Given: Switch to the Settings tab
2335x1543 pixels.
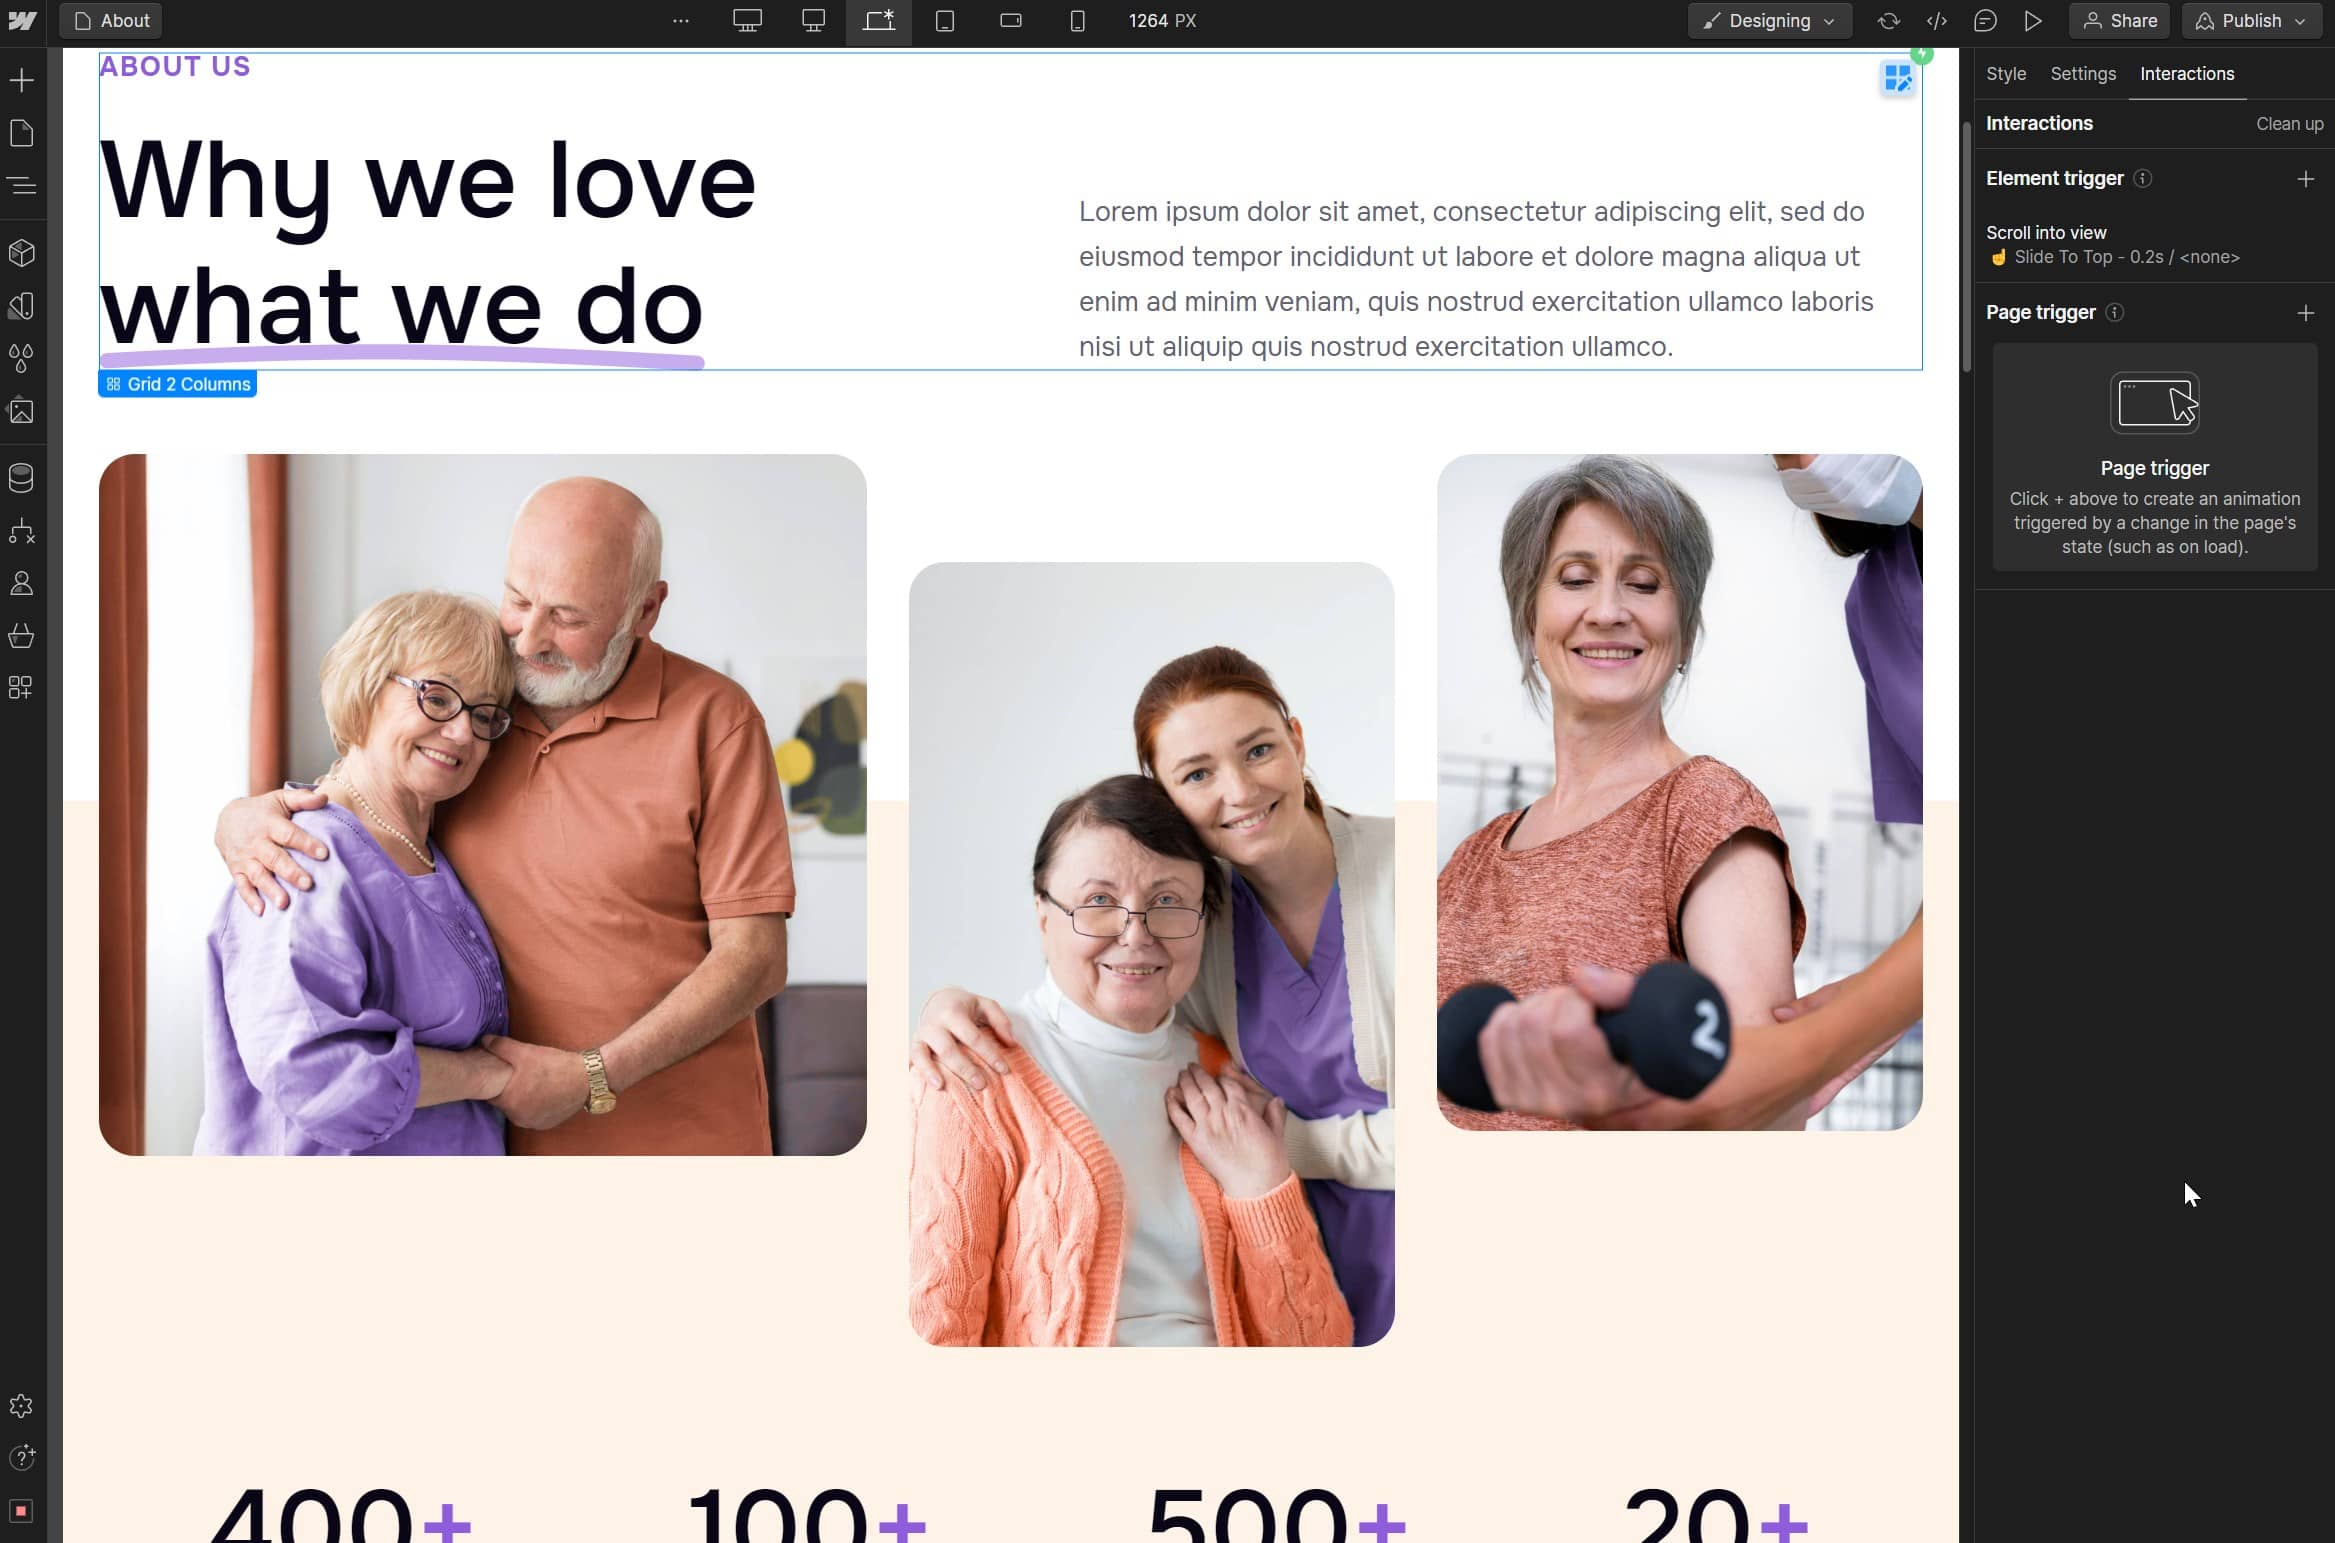Looking at the screenshot, I should tap(2082, 73).
